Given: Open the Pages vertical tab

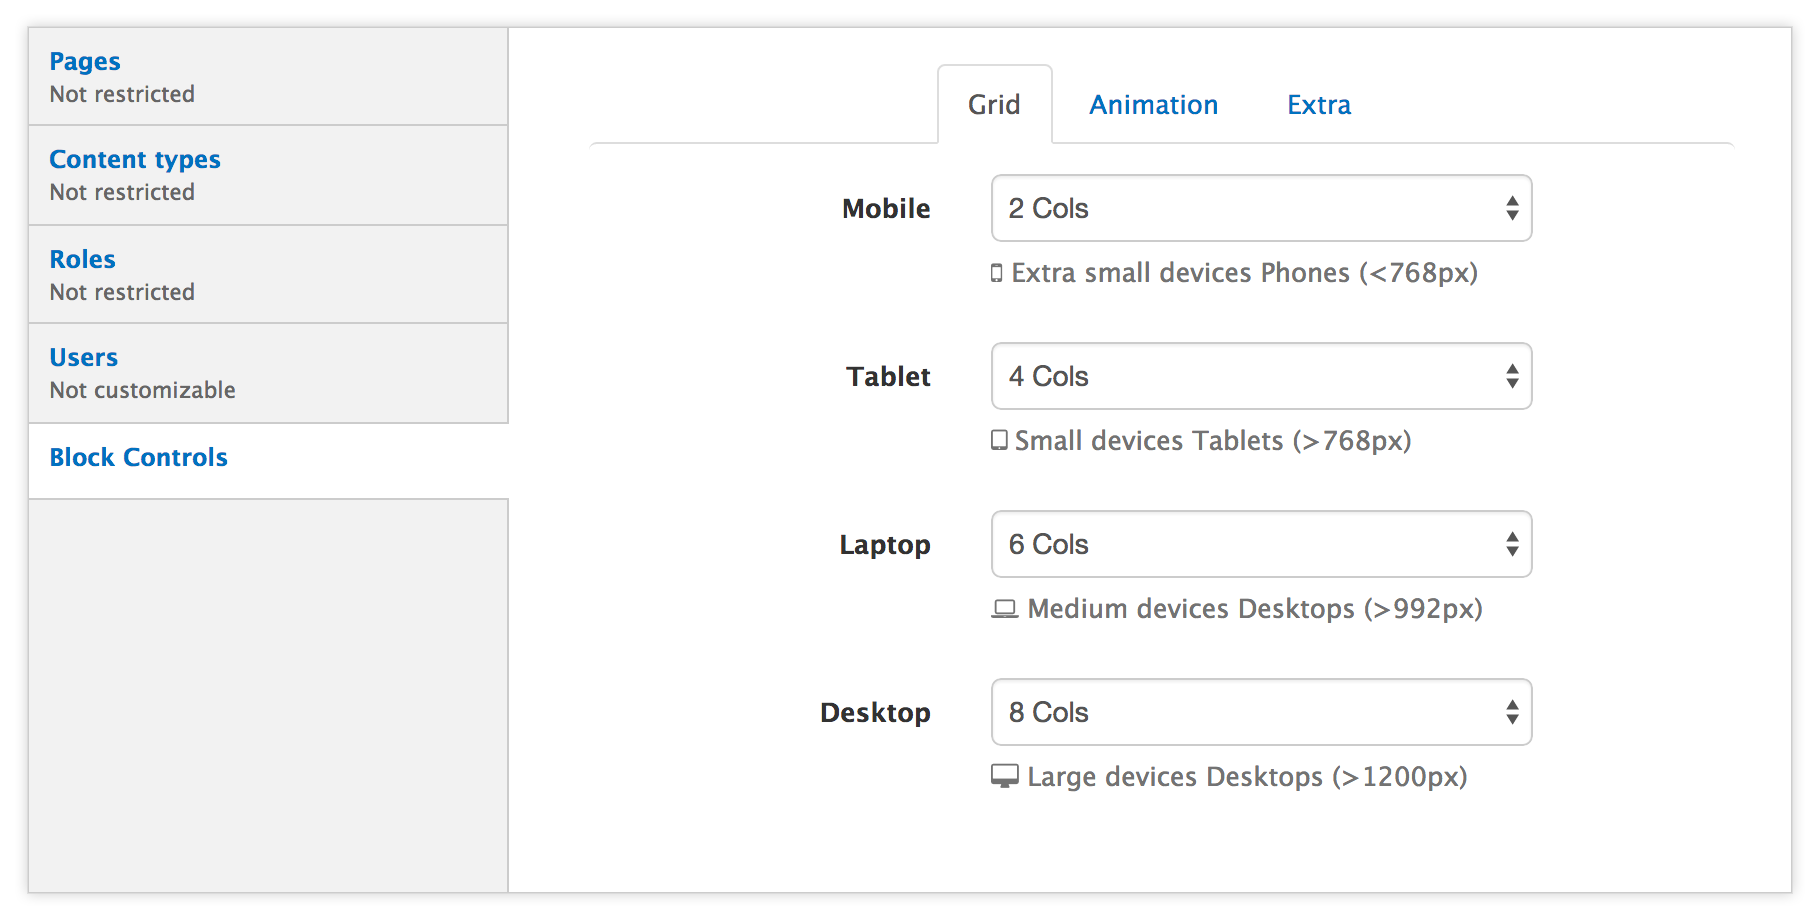Looking at the screenshot, I should 85,62.
